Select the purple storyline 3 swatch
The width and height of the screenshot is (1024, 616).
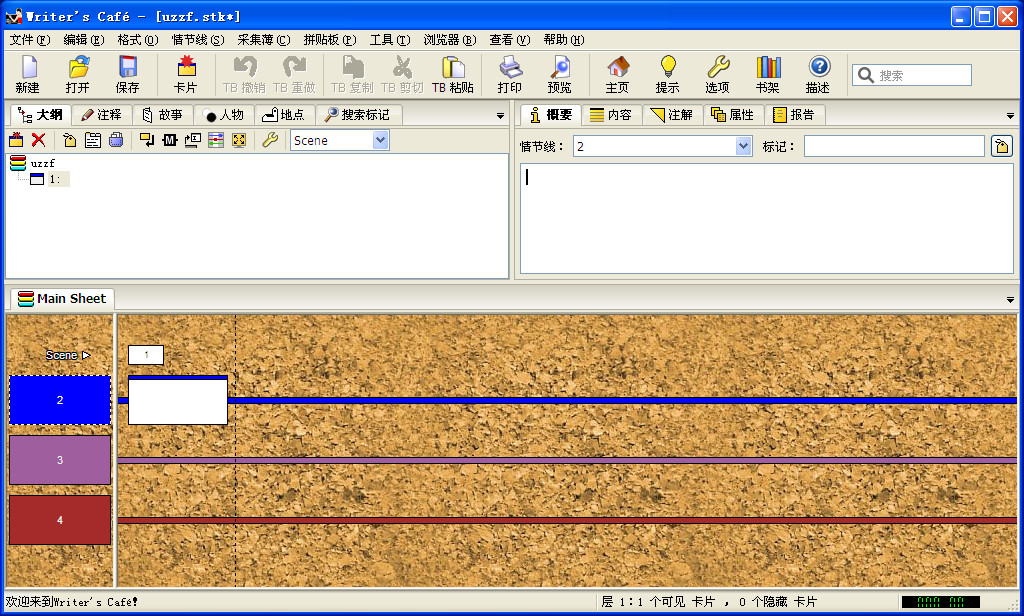[x=60, y=460]
